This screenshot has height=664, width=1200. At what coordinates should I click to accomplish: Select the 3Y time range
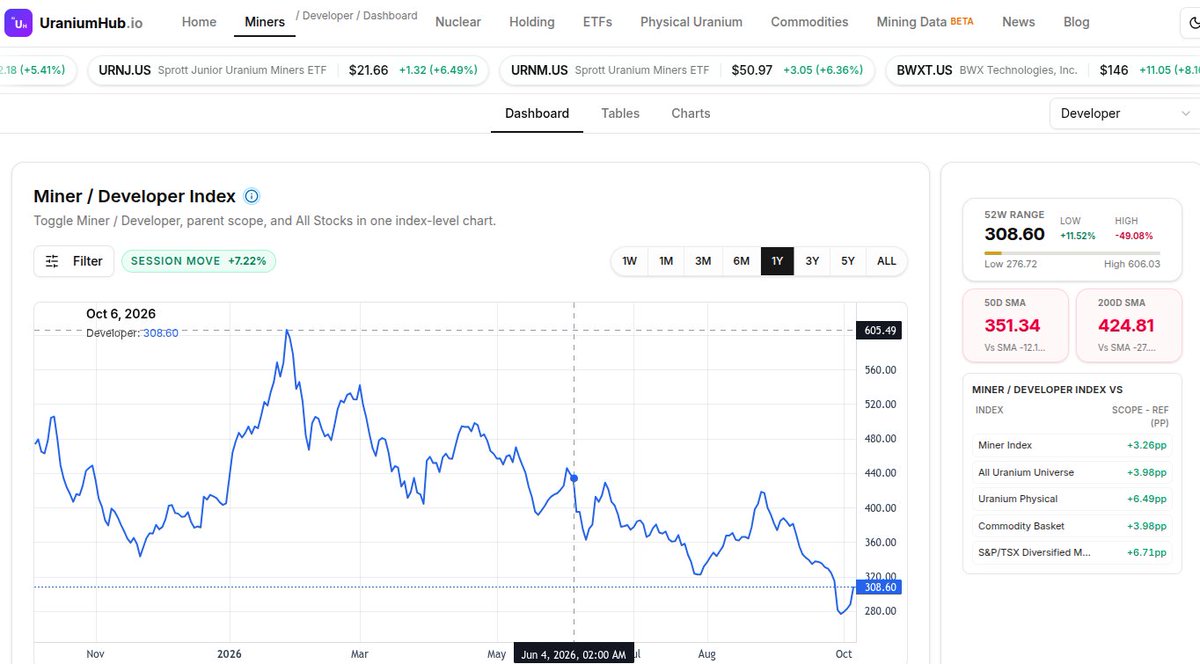click(812, 261)
